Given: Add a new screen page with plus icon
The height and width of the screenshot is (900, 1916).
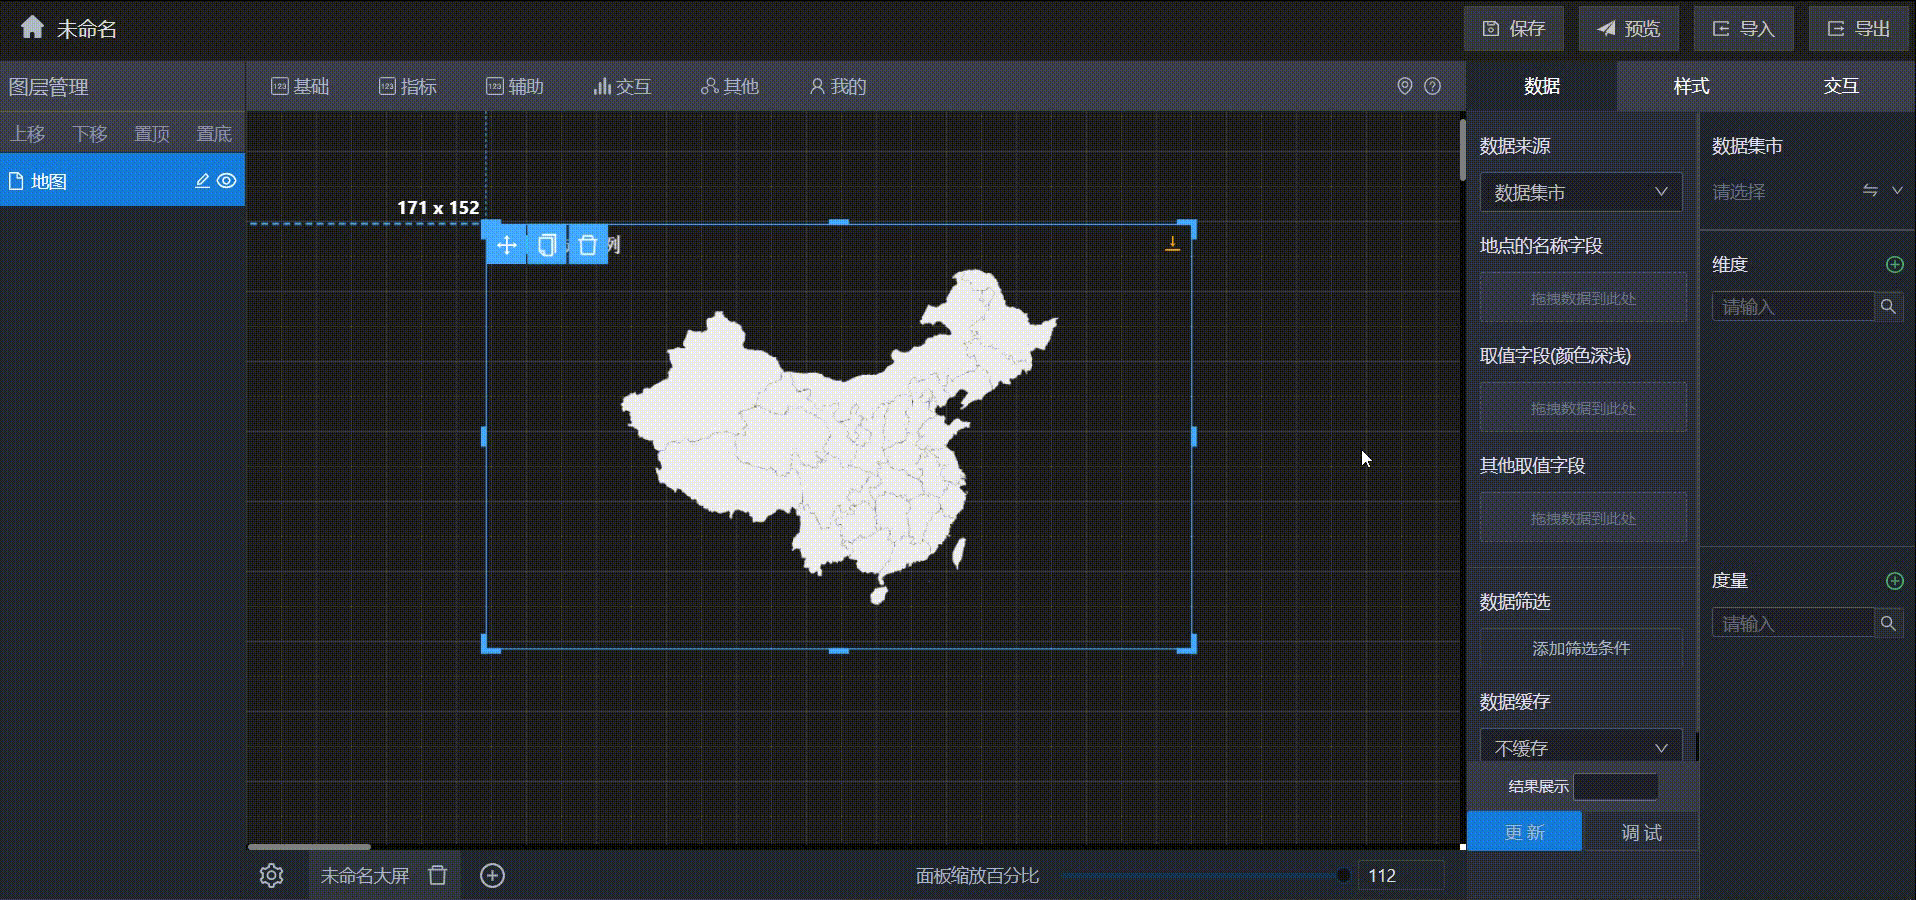Looking at the screenshot, I should [492, 876].
